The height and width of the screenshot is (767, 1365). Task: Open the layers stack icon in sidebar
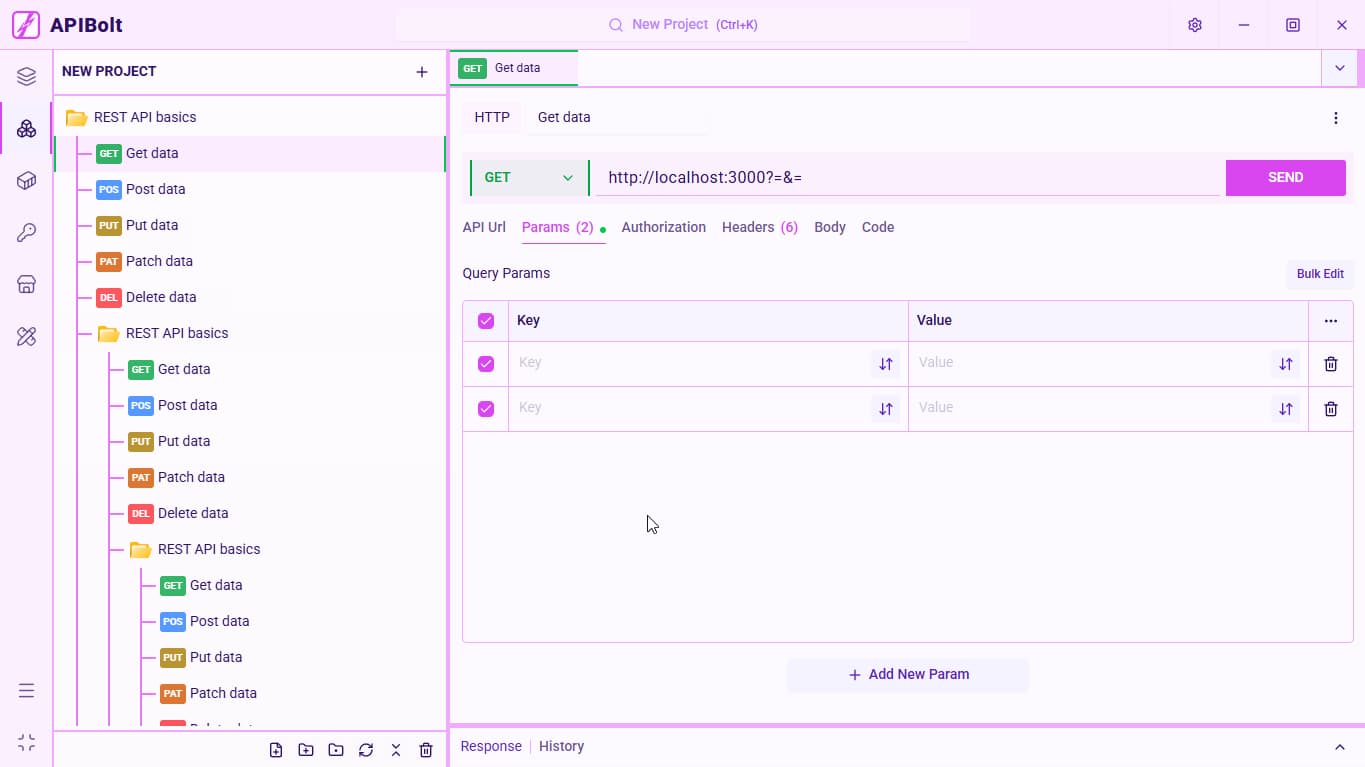(27, 77)
